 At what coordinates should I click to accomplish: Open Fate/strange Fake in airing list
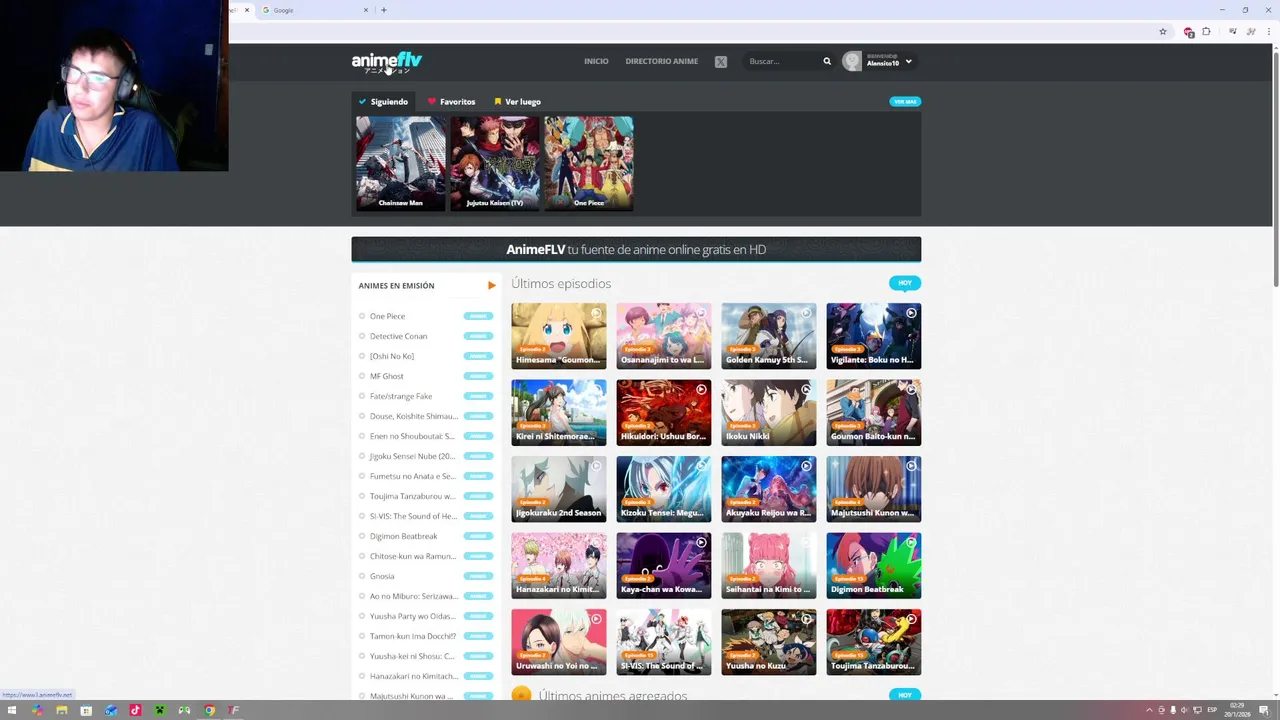(401, 396)
